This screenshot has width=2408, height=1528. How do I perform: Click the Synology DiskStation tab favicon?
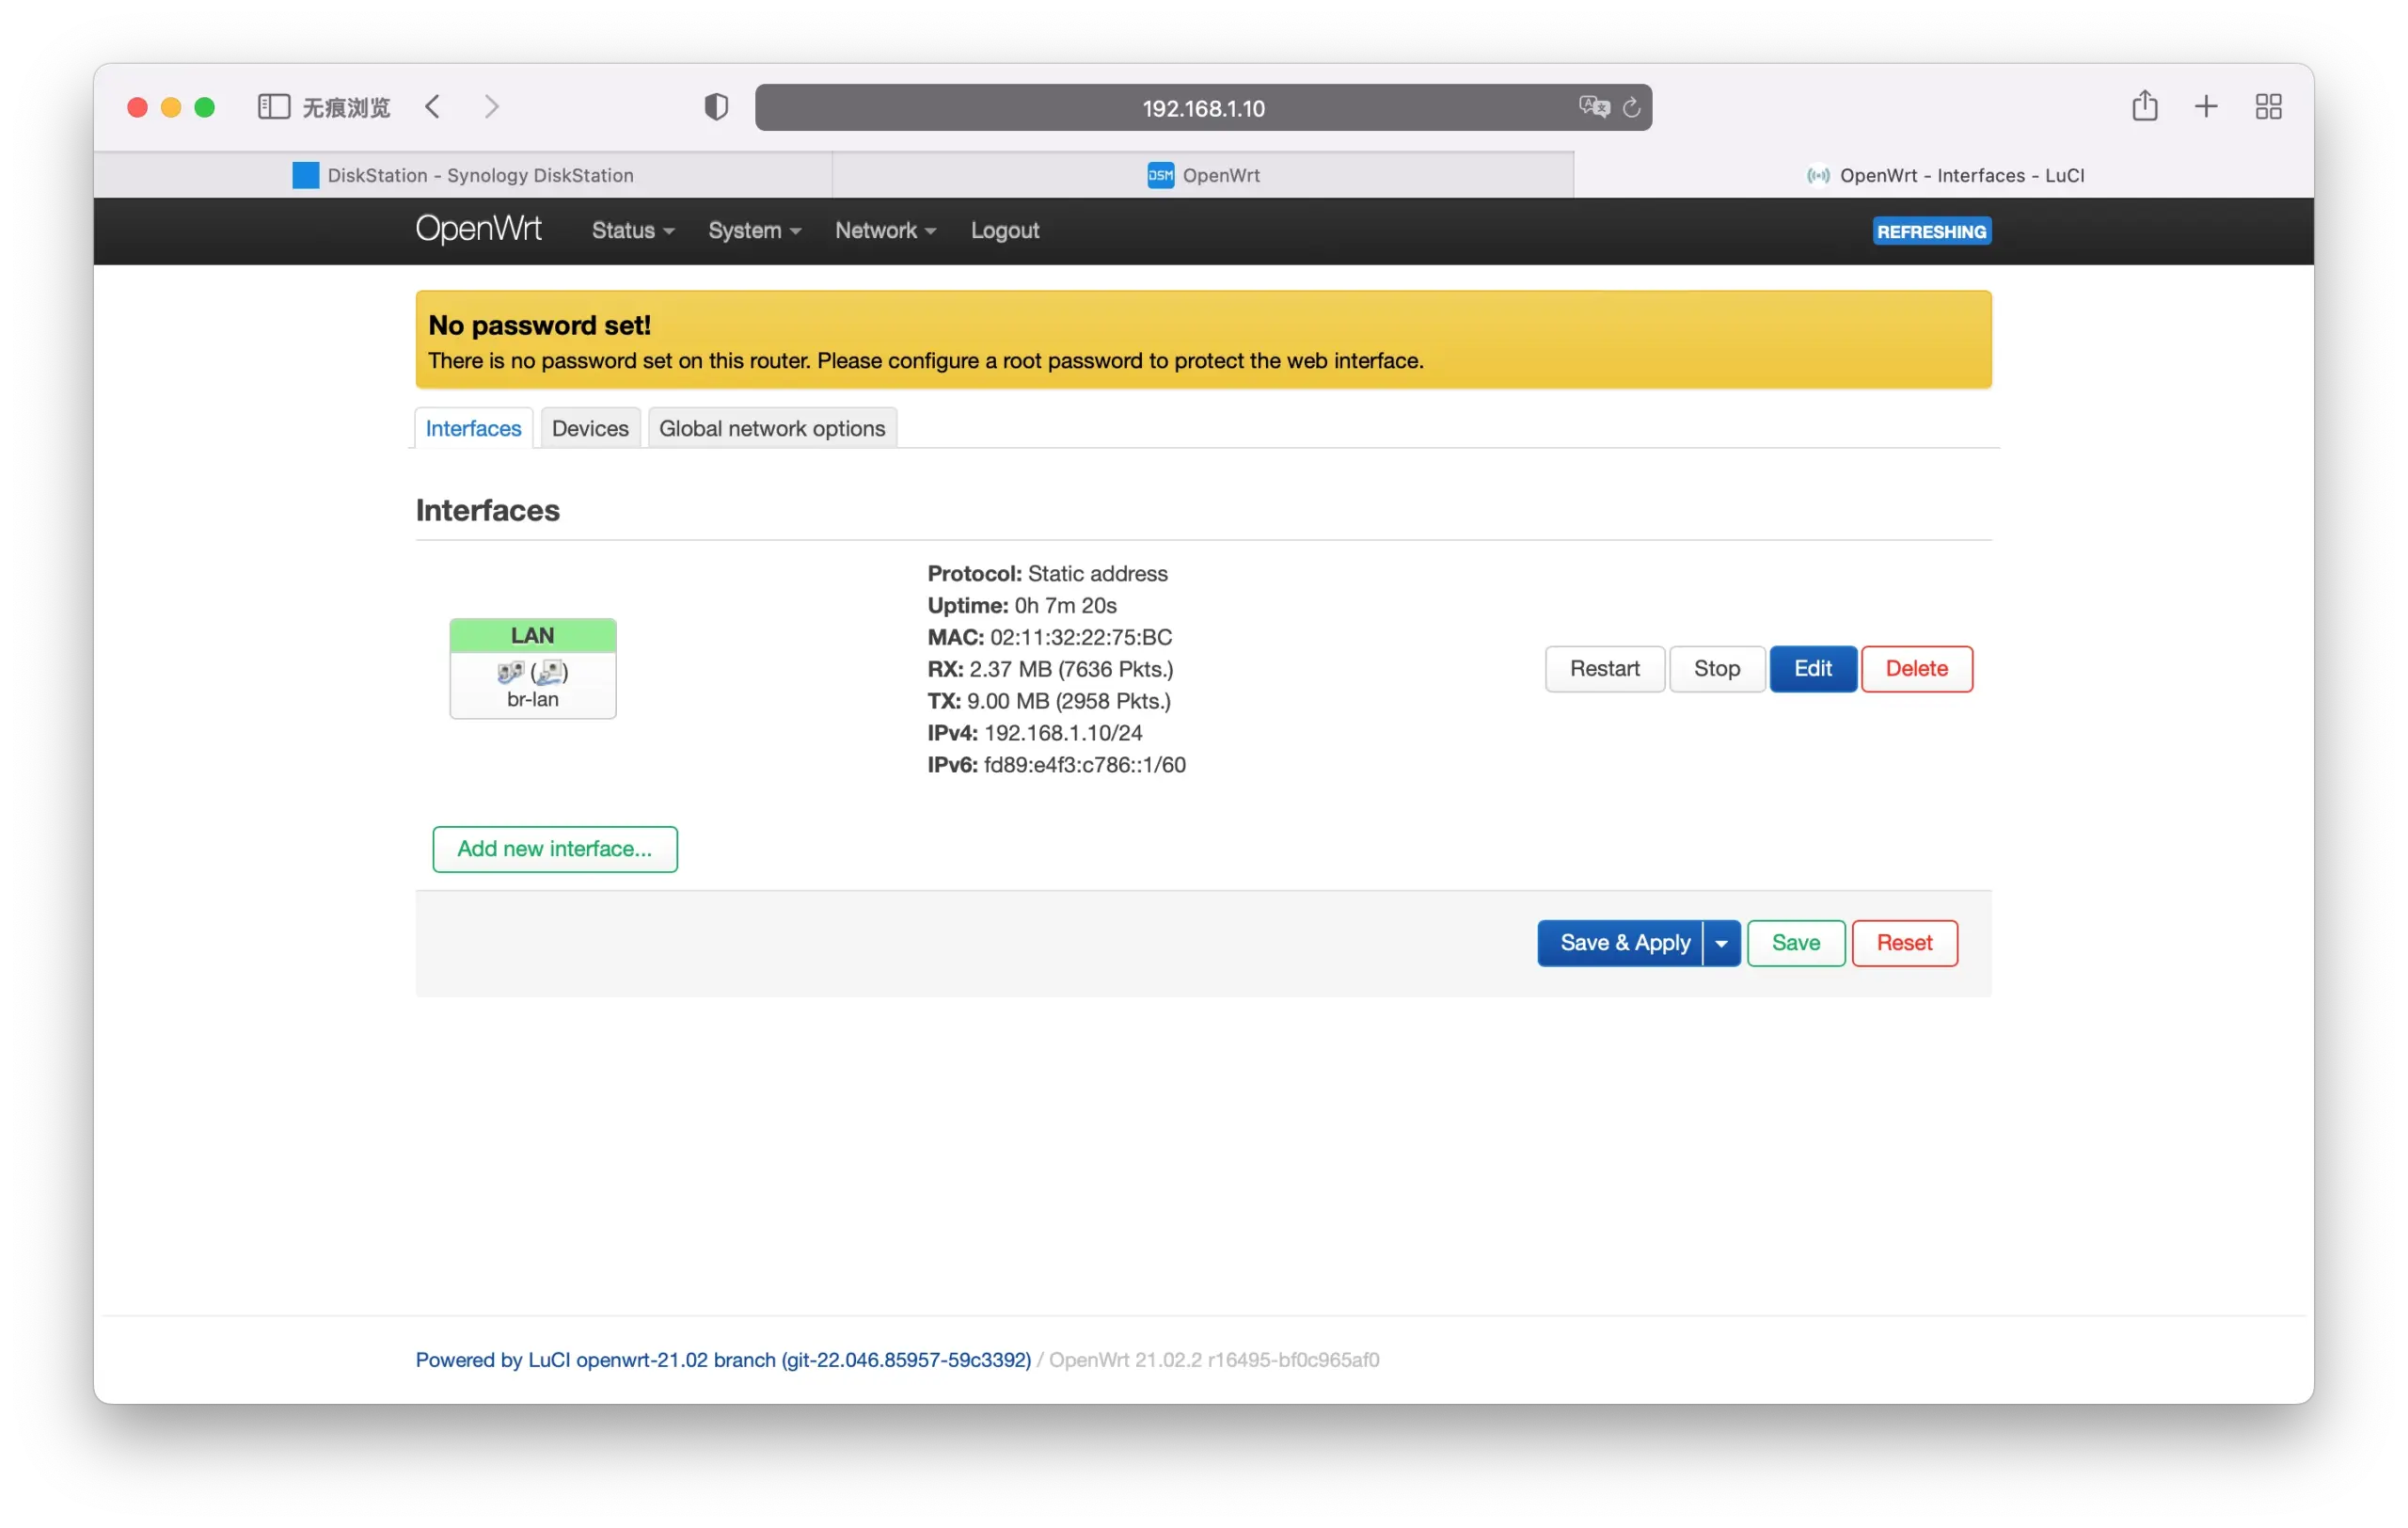point(305,176)
